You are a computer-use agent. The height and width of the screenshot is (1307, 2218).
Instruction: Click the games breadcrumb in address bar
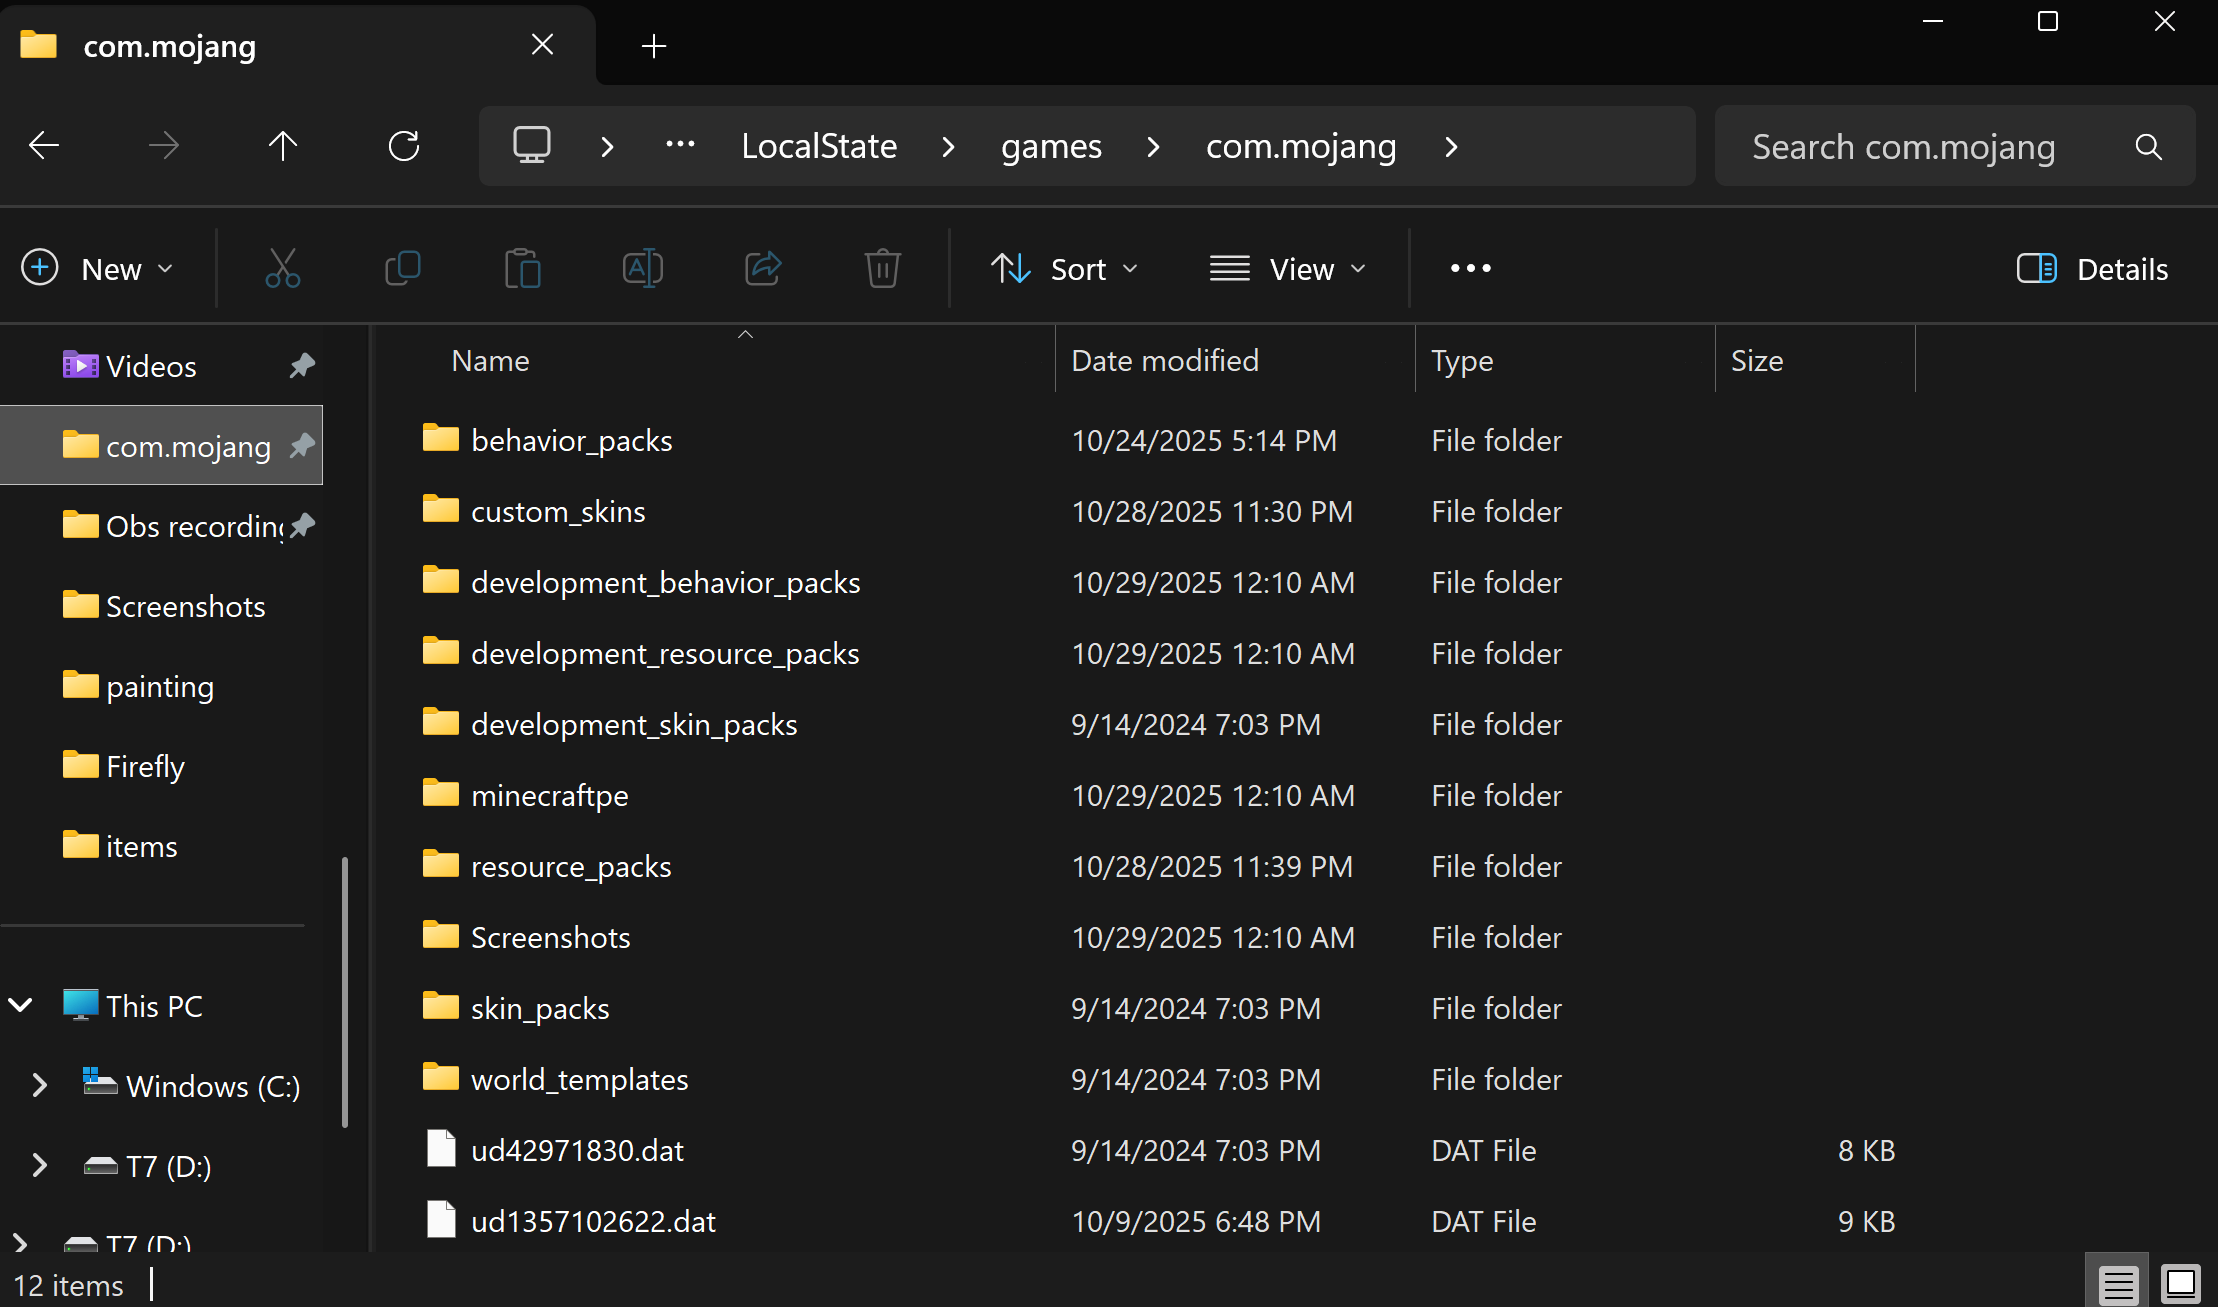click(x=1051, y=146)
